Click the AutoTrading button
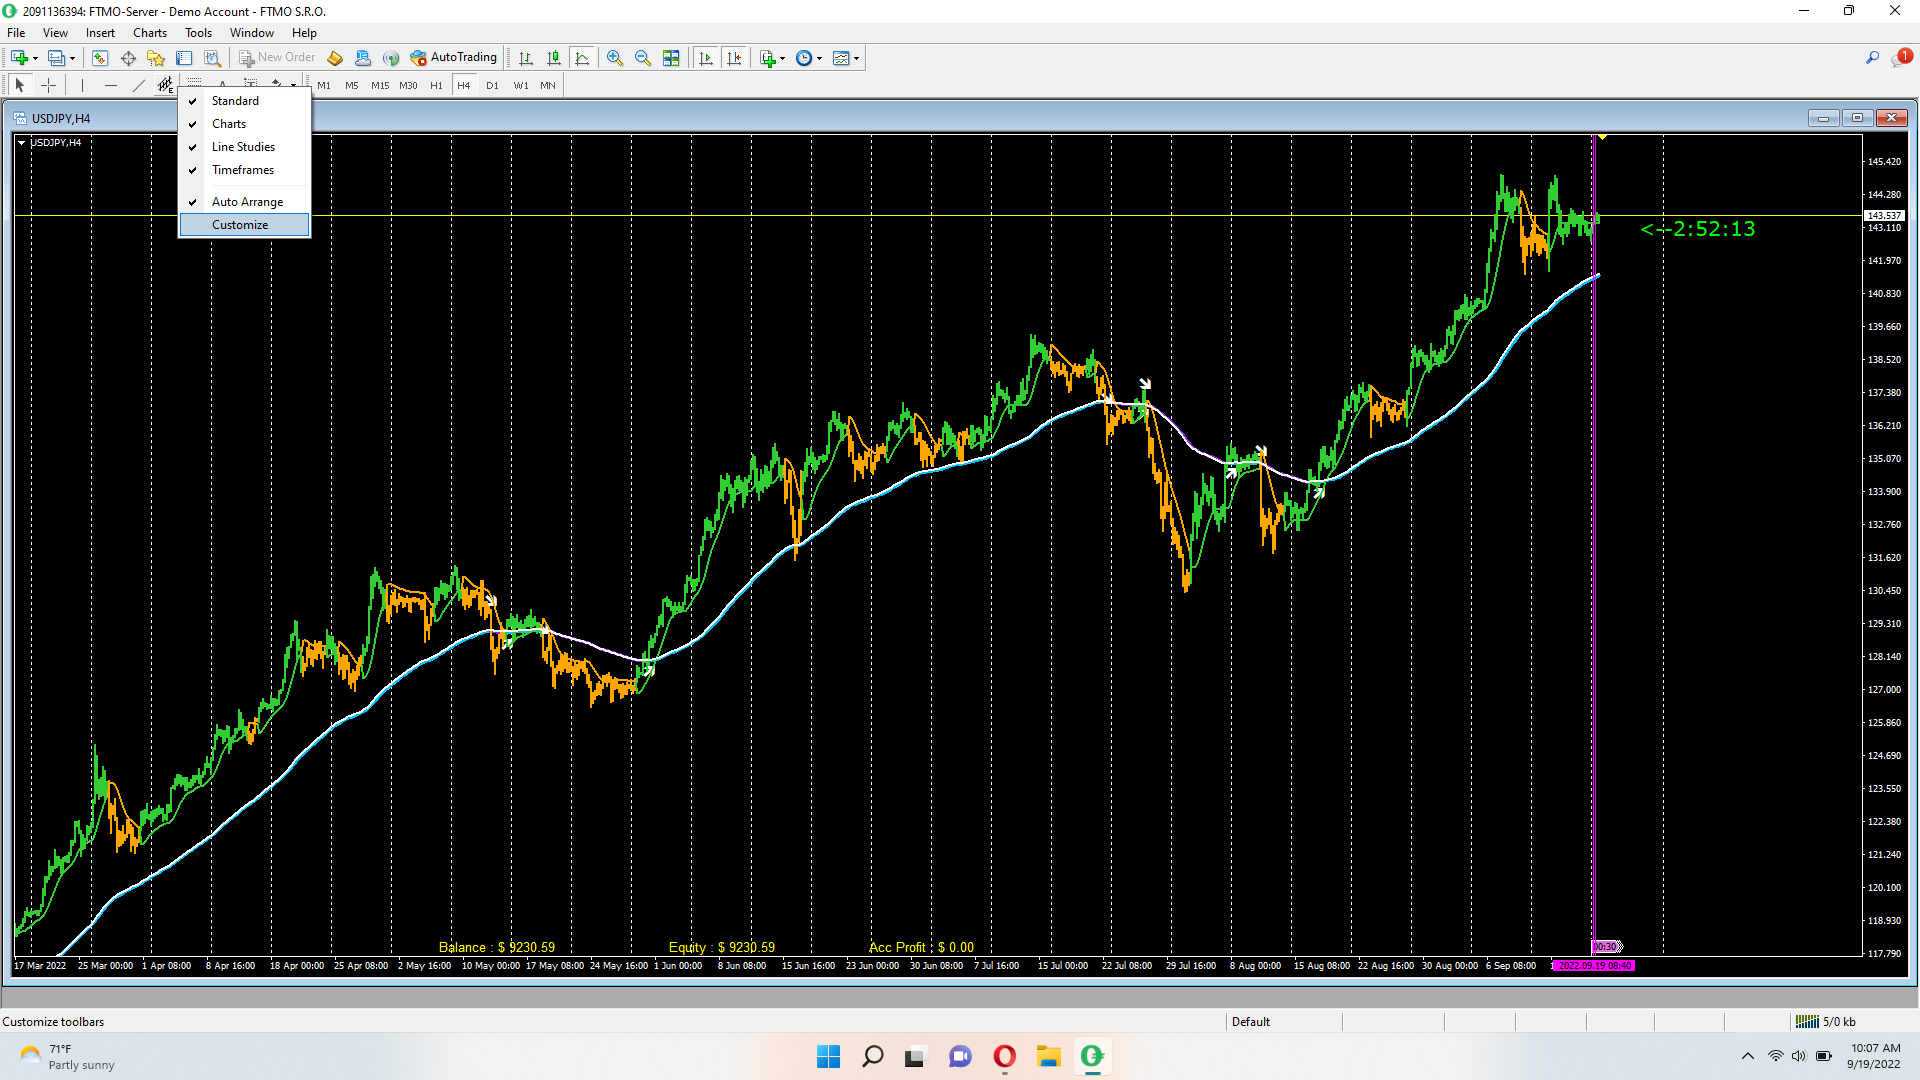This screenshot has height=1080, width=1920. tap(454, 58)
